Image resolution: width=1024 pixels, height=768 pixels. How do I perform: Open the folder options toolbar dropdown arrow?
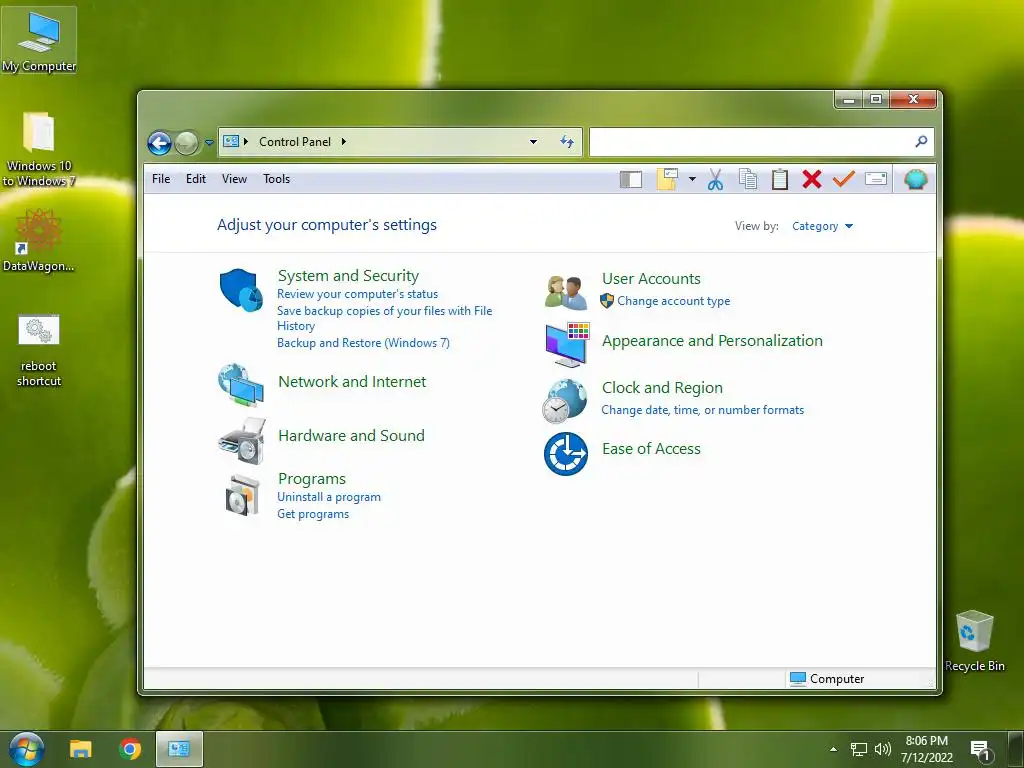[x=692, y=179]
